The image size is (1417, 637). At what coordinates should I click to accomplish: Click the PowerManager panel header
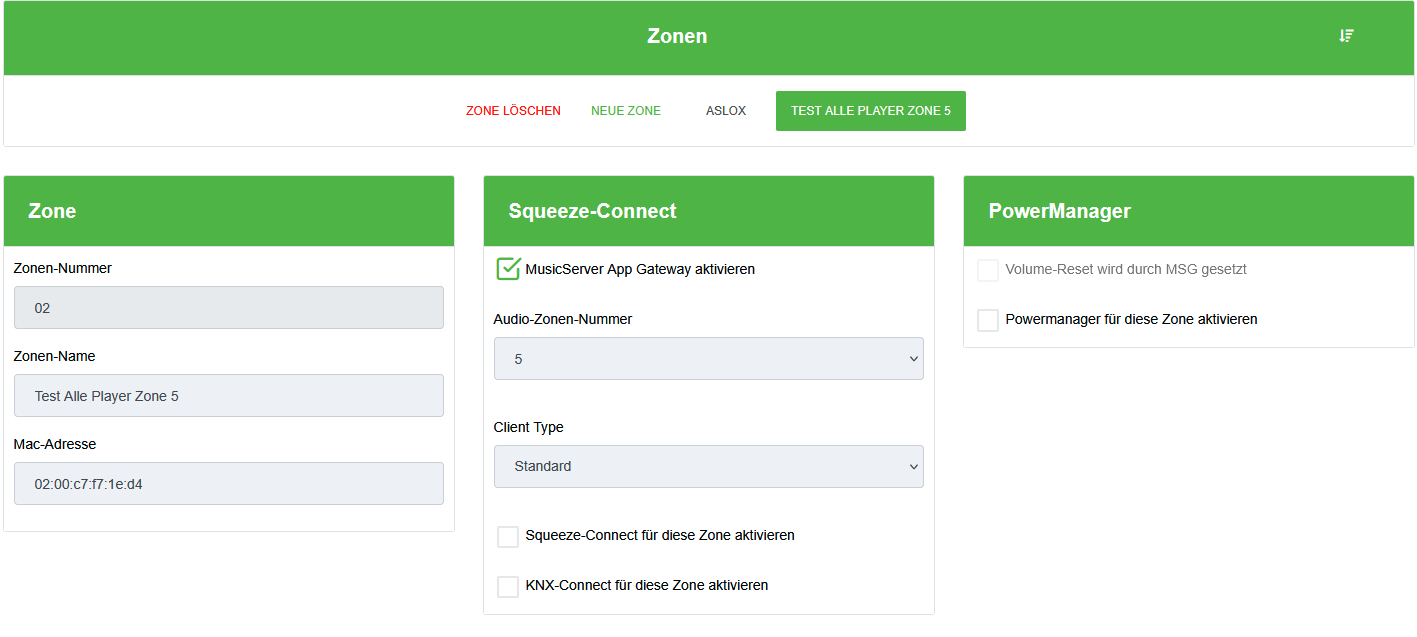coord(1188,211)
